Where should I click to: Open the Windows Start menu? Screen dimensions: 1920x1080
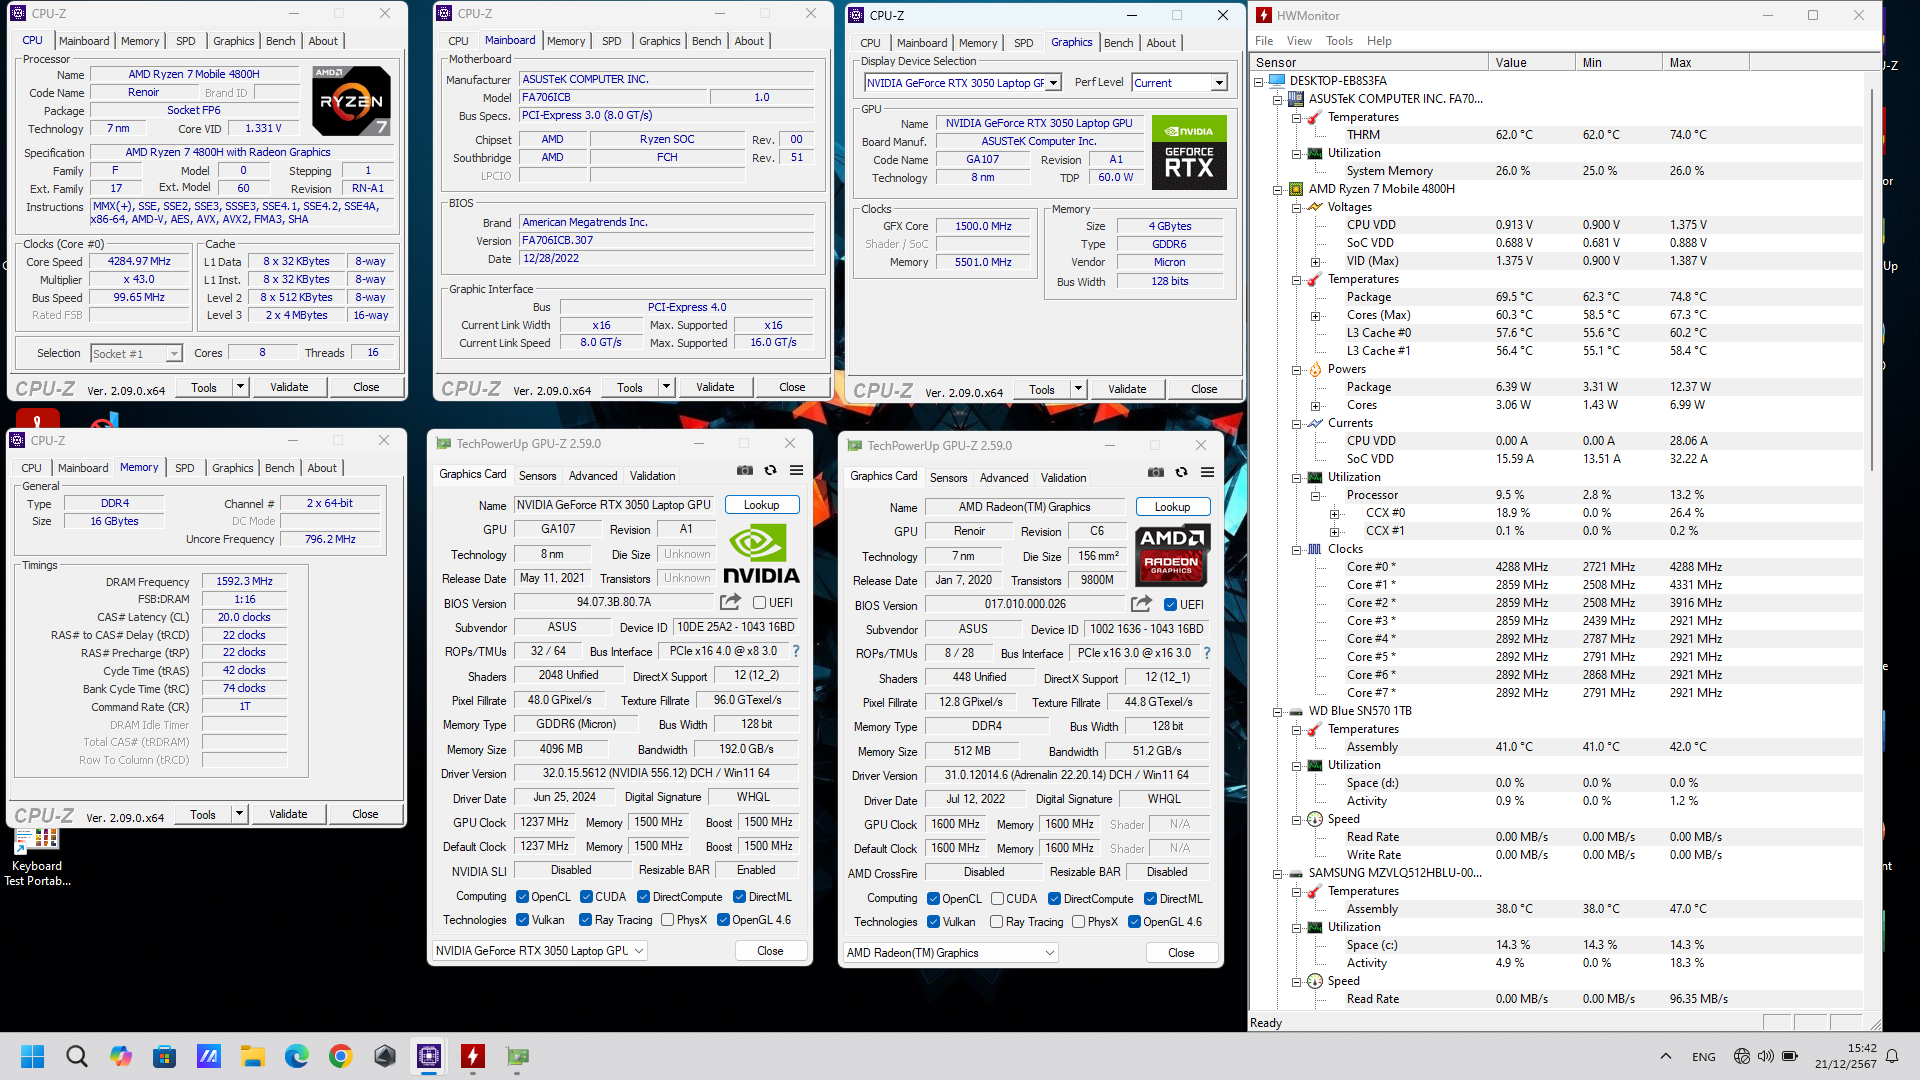32,1056
